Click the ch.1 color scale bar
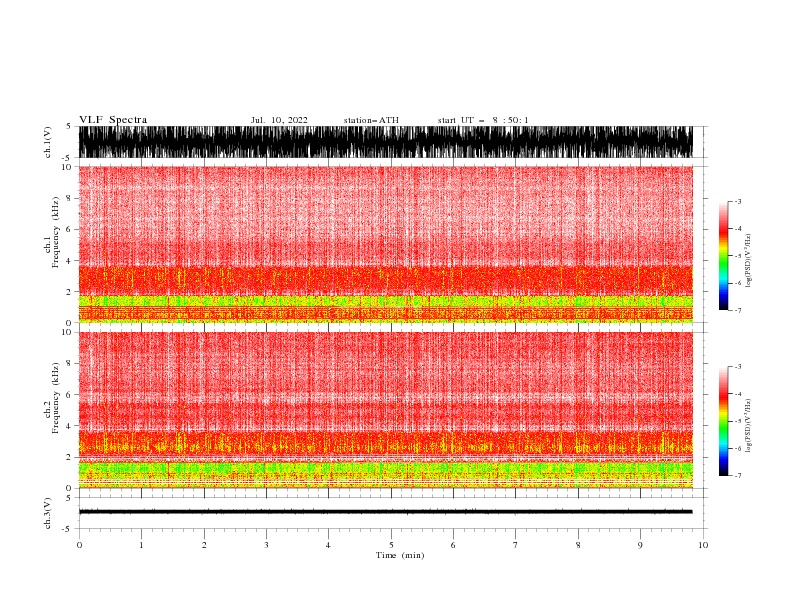 (x=723, y=256)
